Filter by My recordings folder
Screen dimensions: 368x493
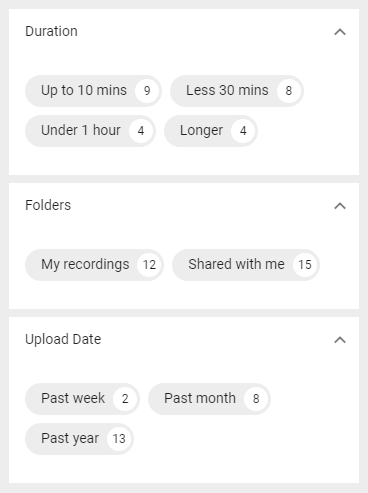click(94, 265)
